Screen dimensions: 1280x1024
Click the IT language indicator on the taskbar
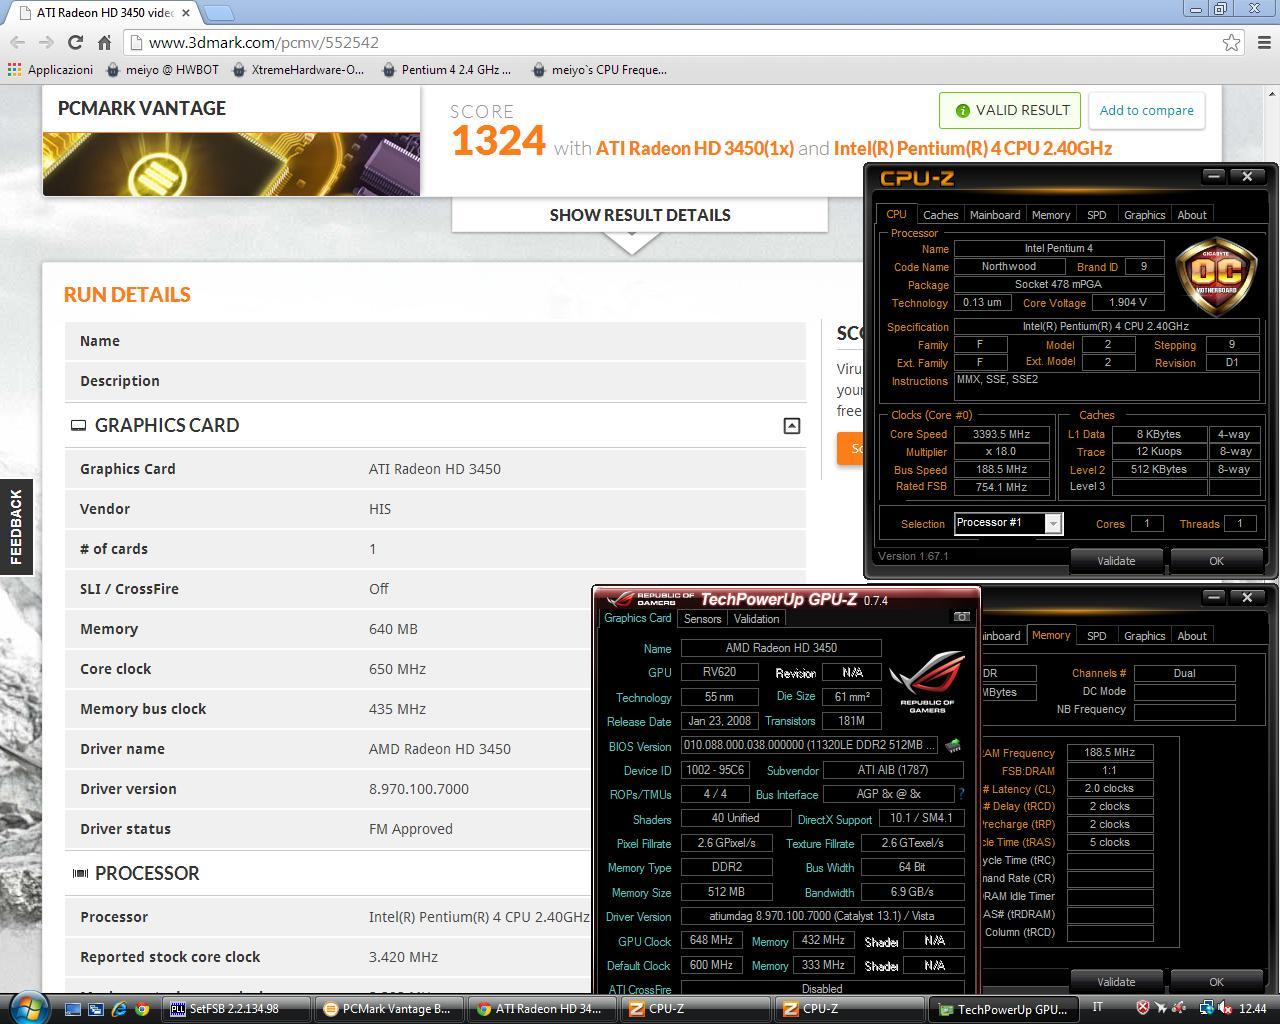tap(1099, 1007)
